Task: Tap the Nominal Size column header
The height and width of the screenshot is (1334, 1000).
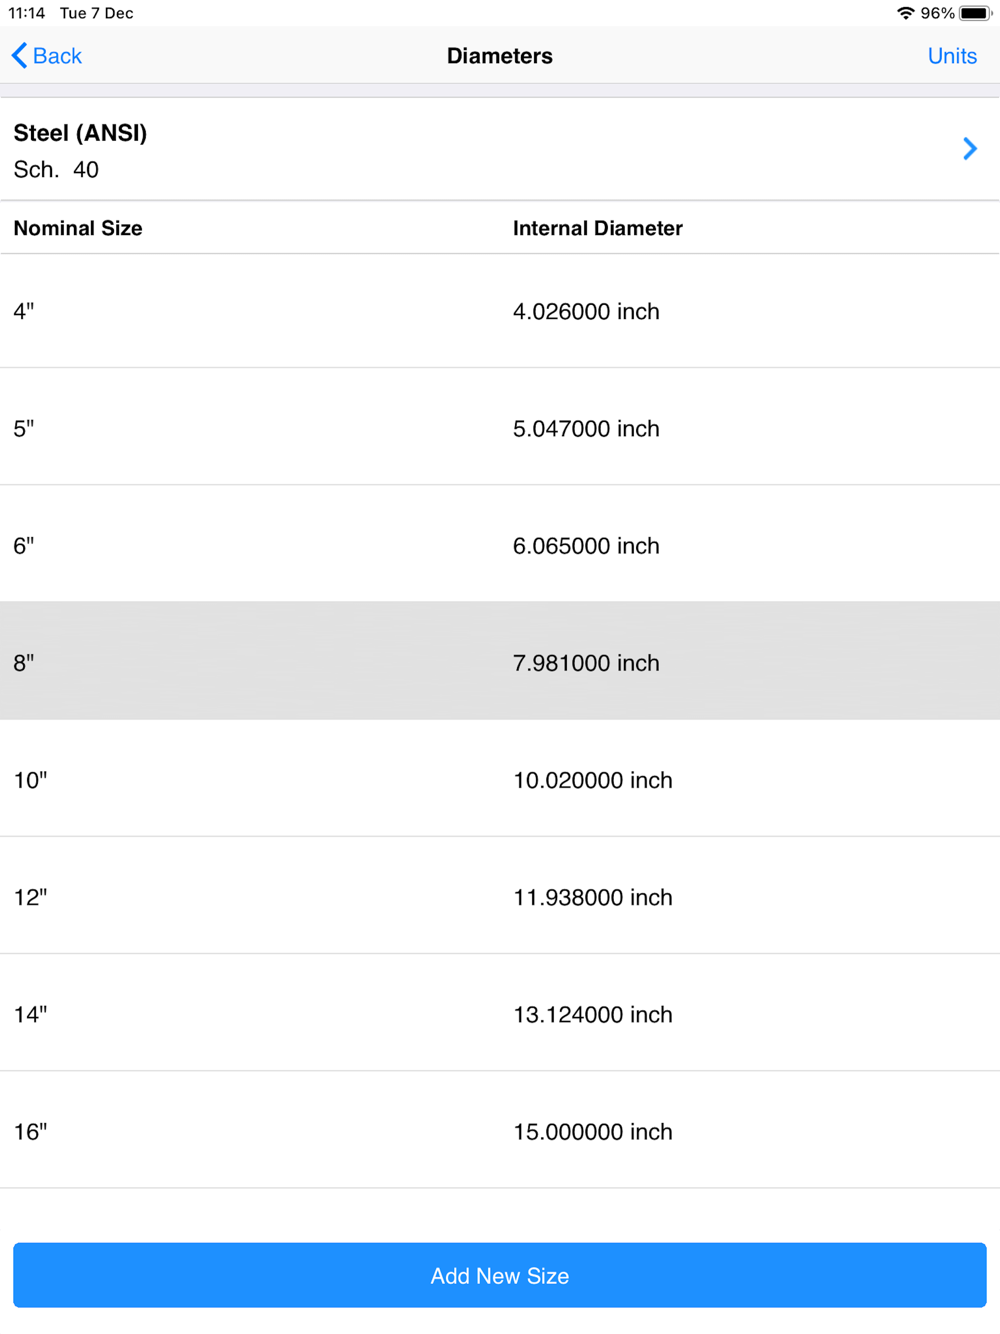Action: pos(78,228)
